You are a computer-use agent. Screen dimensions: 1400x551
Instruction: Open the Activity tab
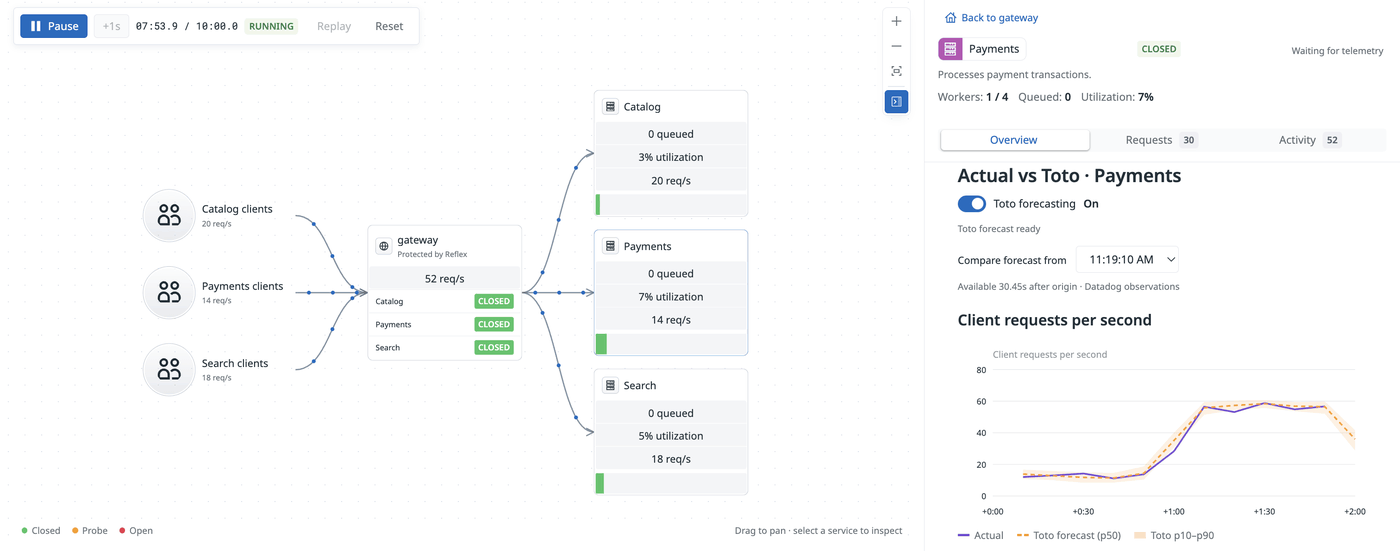coord(1309,140)
